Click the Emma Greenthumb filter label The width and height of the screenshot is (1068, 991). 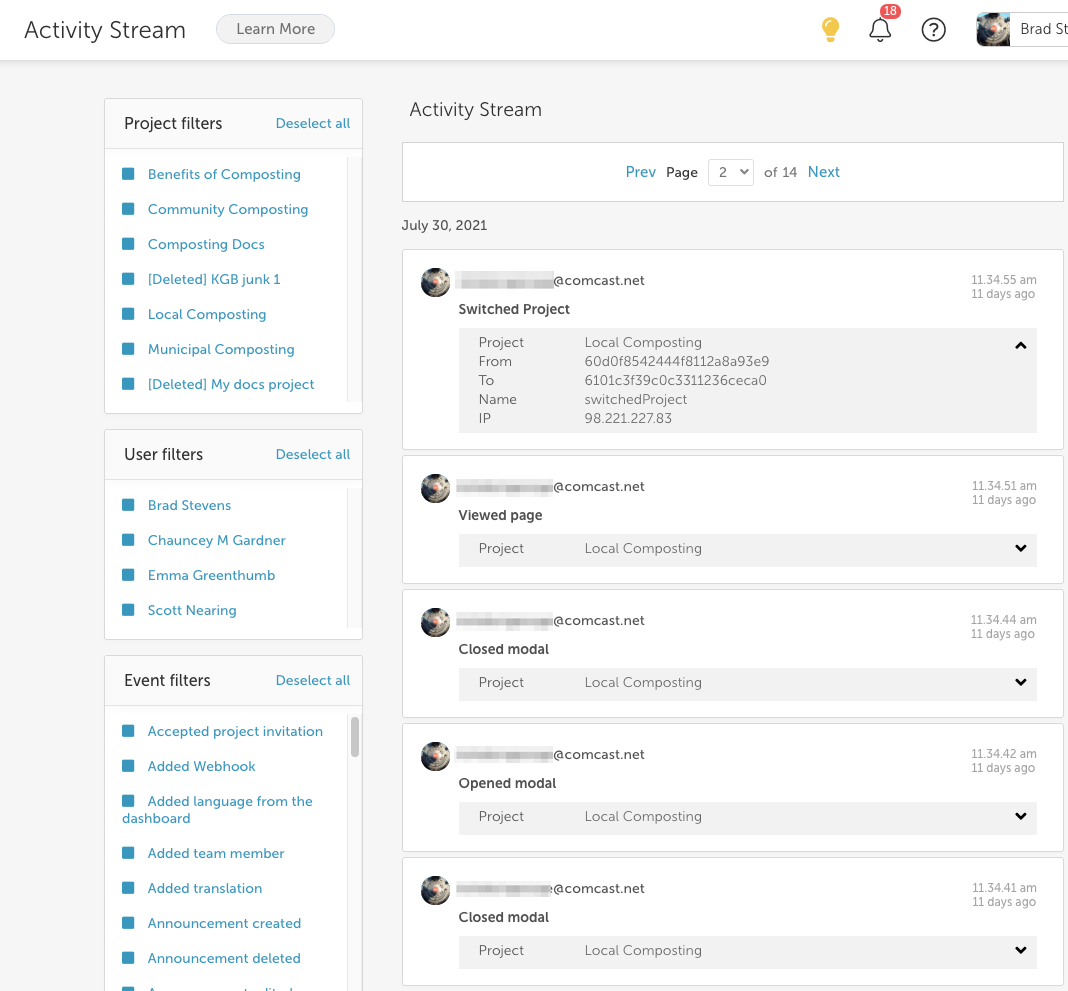click(211, 576)
